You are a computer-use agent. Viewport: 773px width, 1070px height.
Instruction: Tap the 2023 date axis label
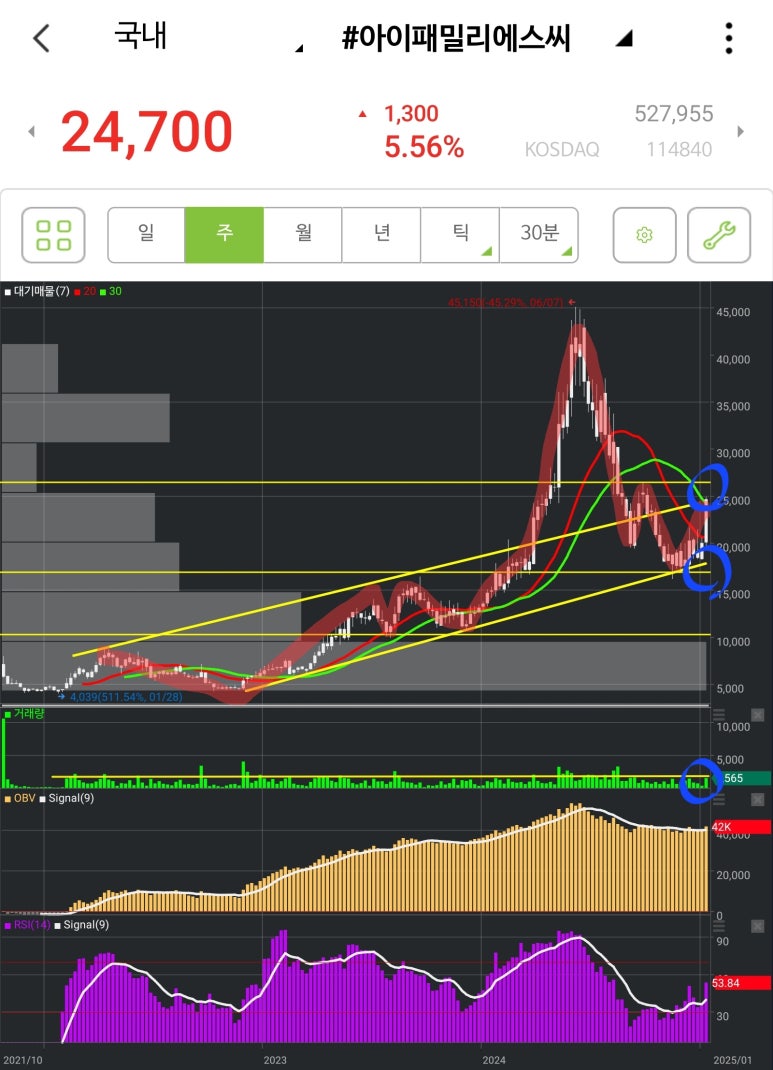coord(275,1060)
